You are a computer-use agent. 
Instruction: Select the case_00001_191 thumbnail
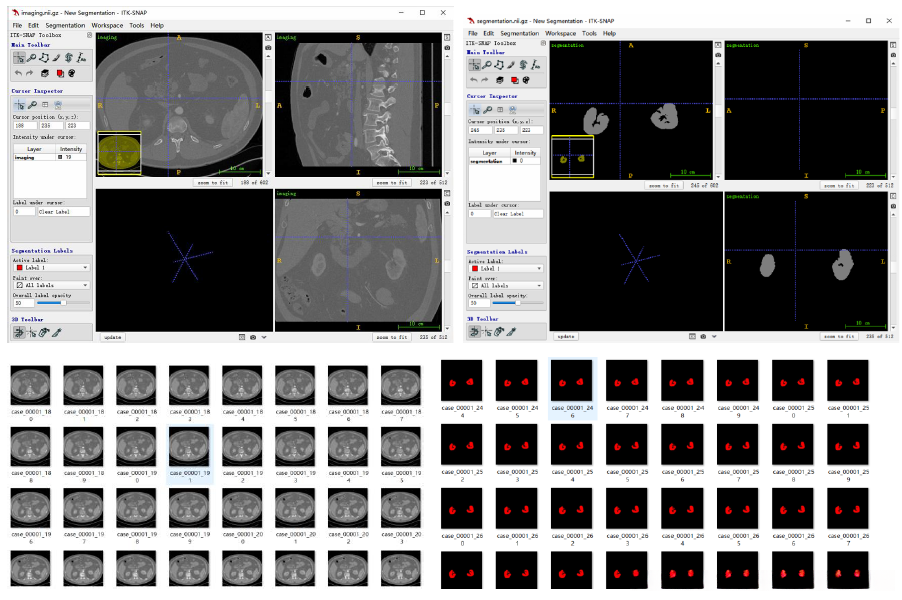pyautogui.click(x=189, y=448)
